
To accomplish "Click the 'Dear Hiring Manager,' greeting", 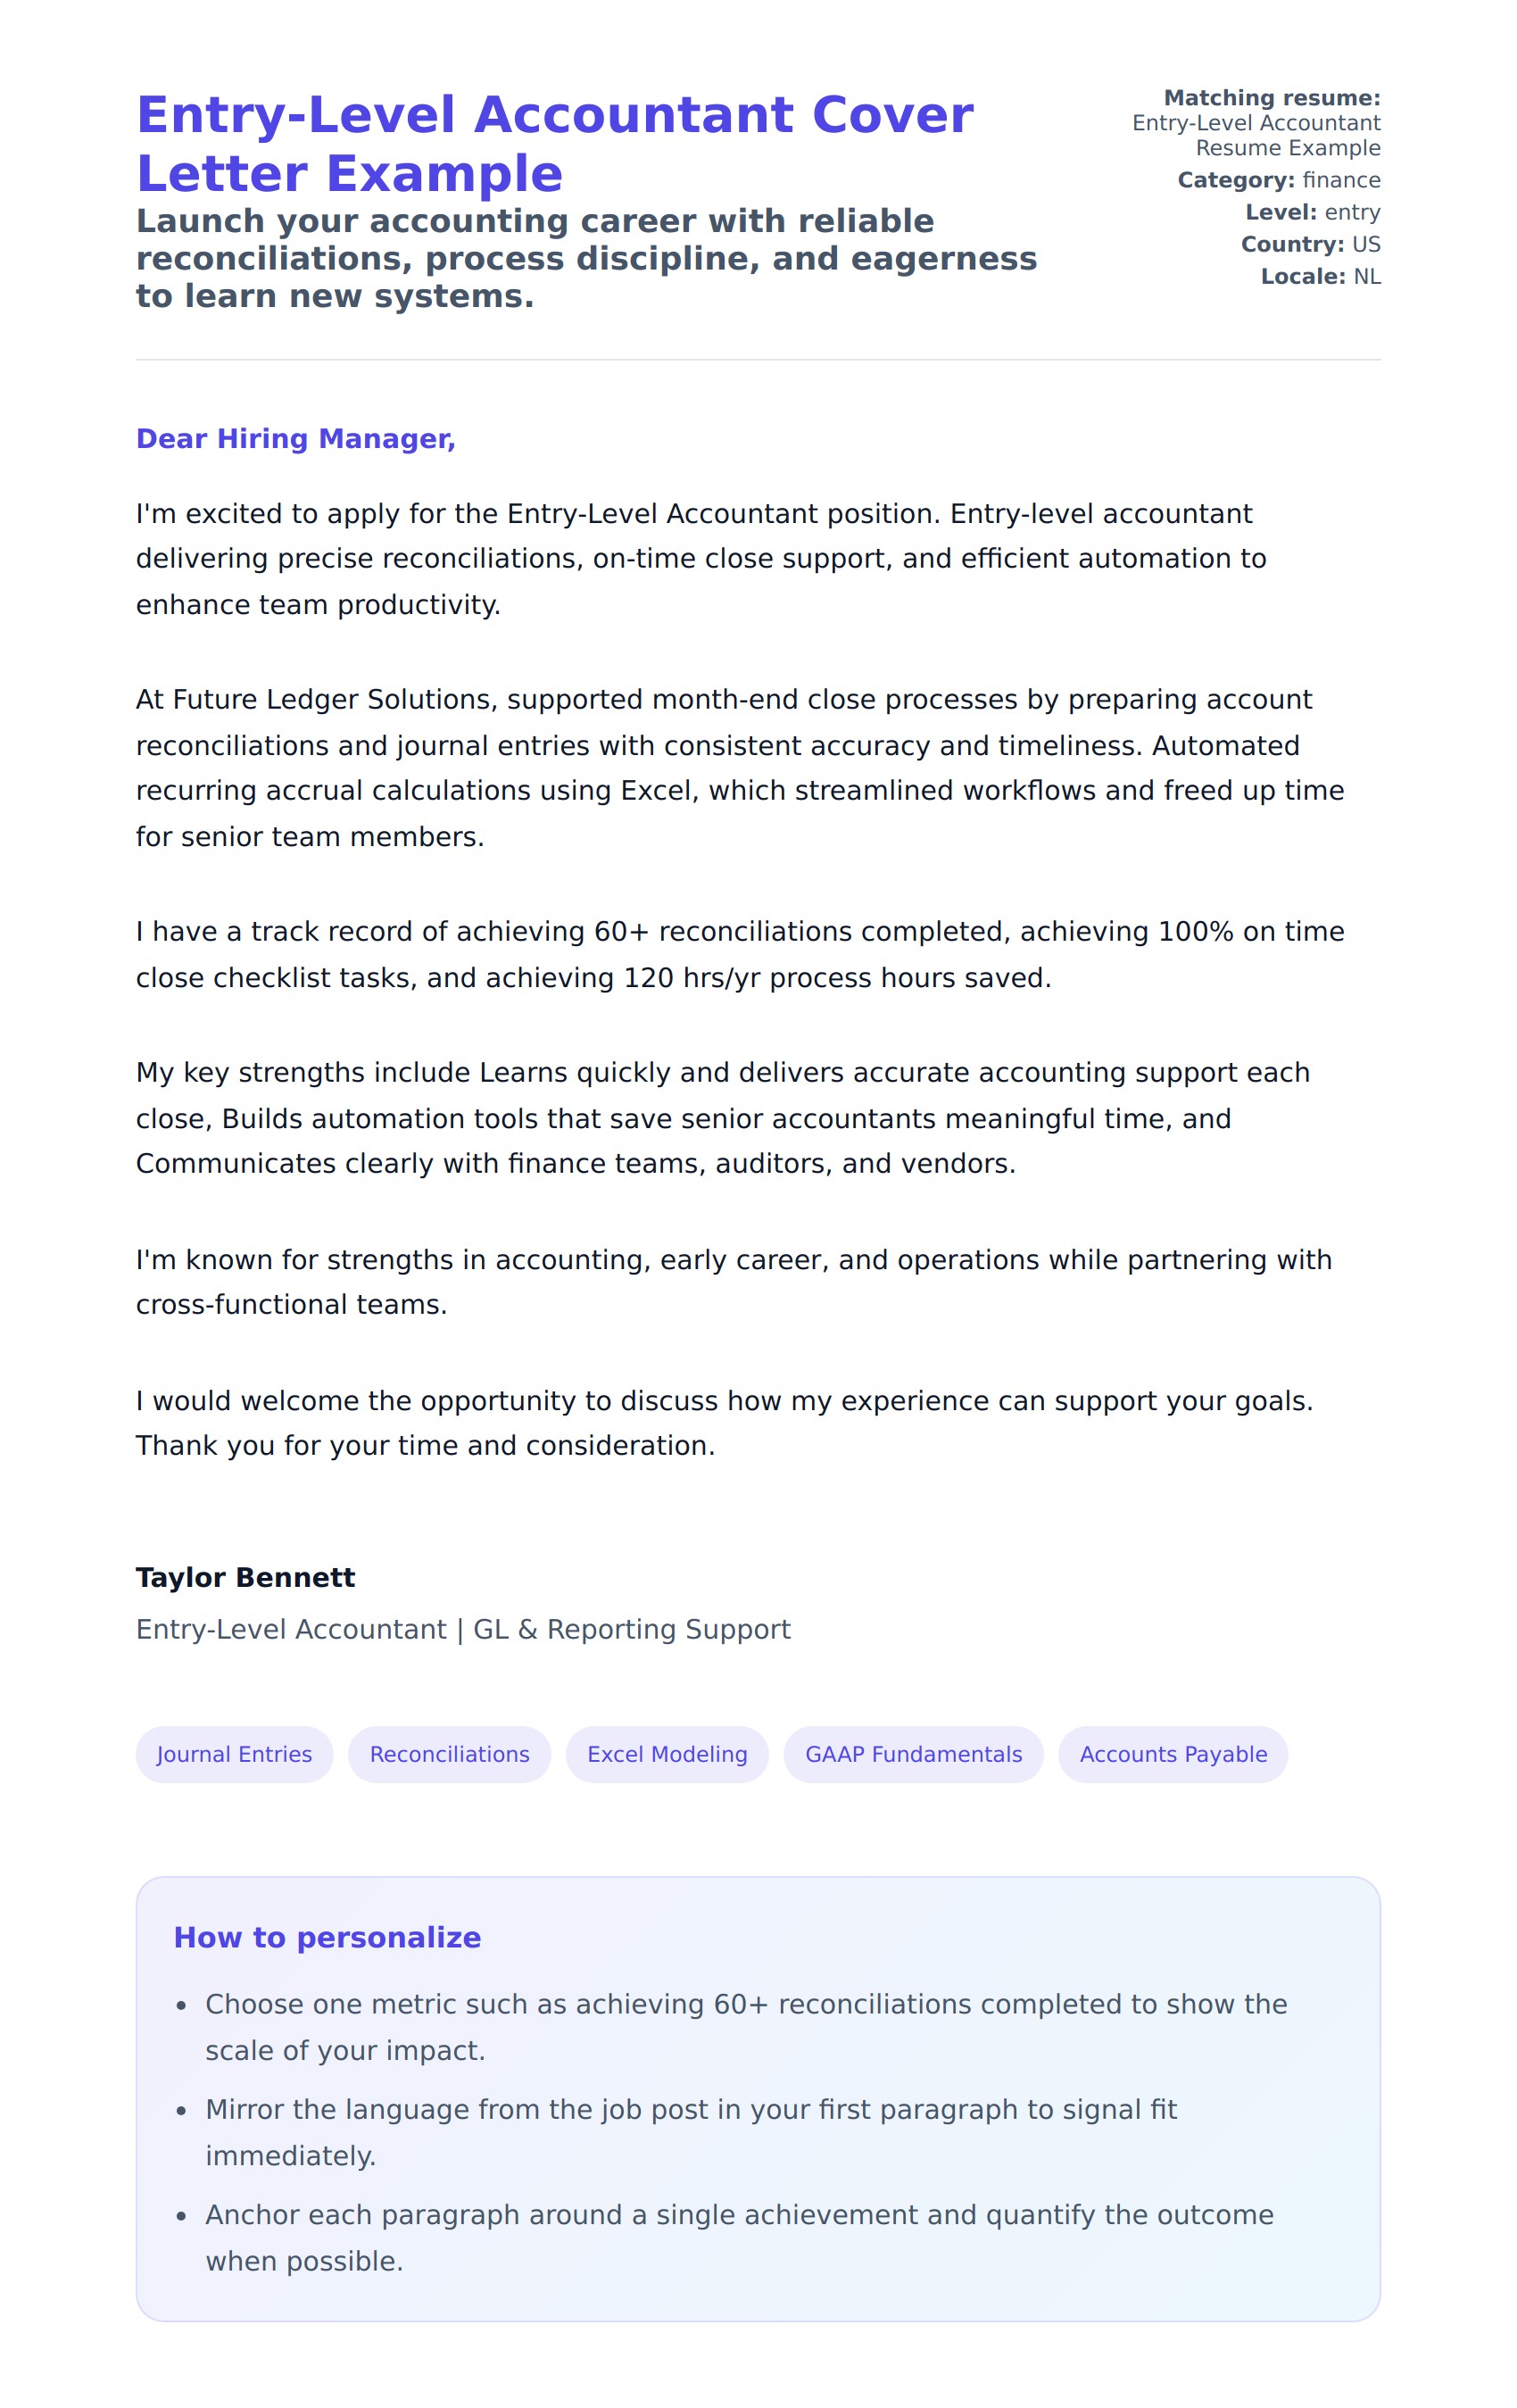I will pos(296,439).
